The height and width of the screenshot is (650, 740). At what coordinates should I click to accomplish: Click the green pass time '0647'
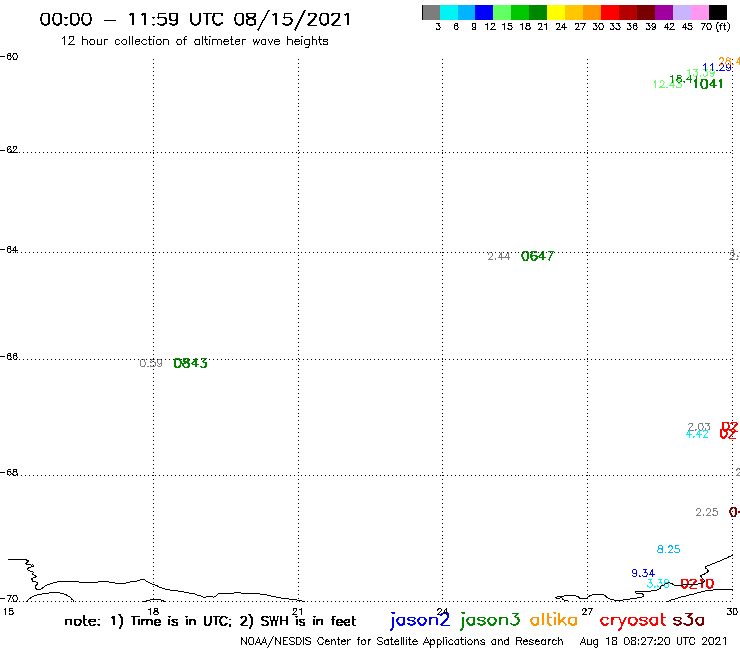538,256
